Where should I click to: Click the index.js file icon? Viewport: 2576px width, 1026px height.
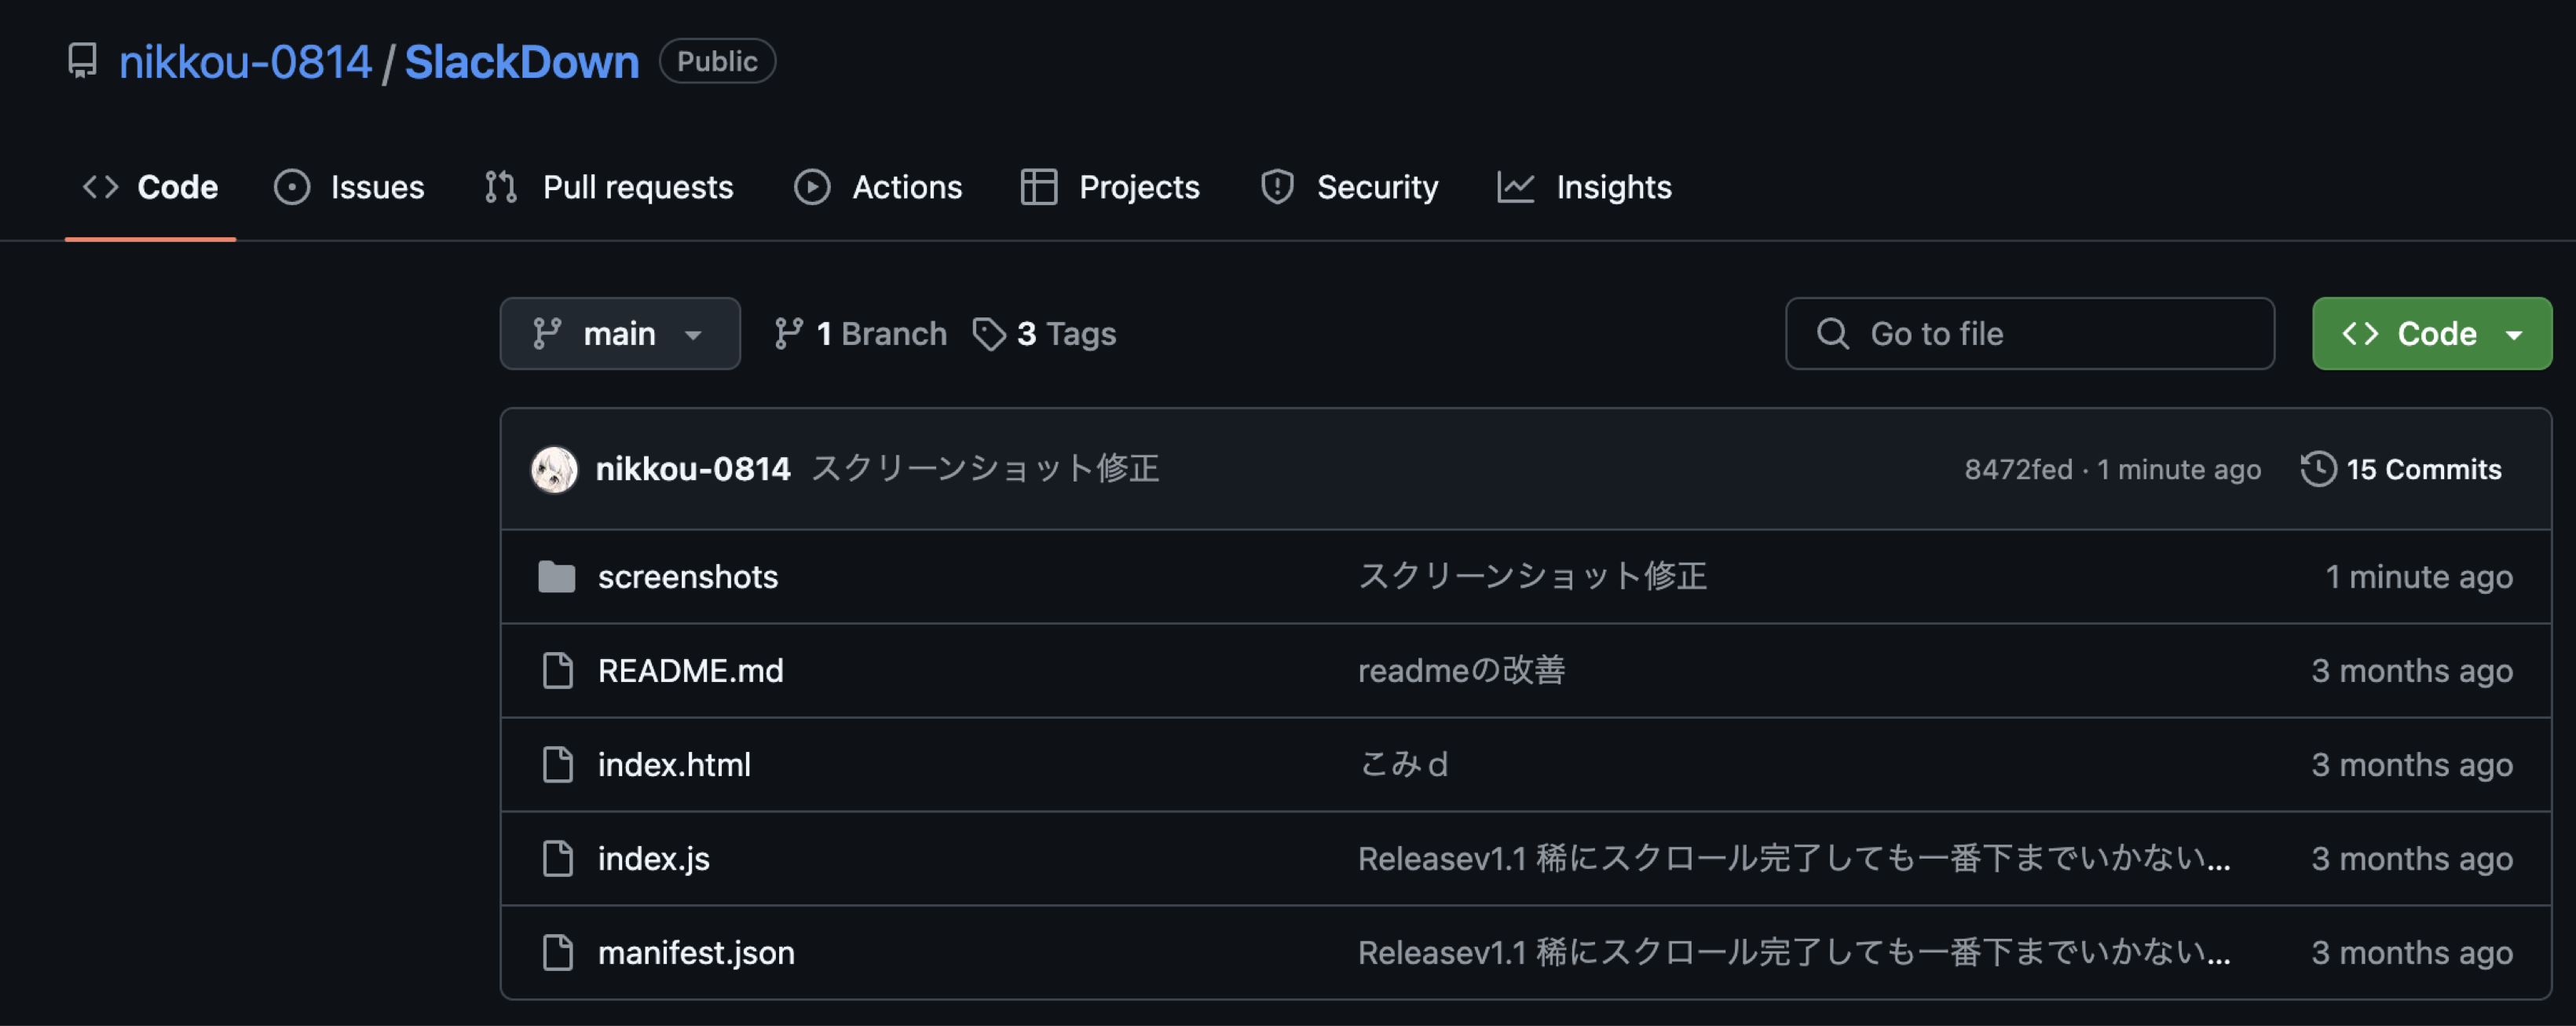point(557,859)
